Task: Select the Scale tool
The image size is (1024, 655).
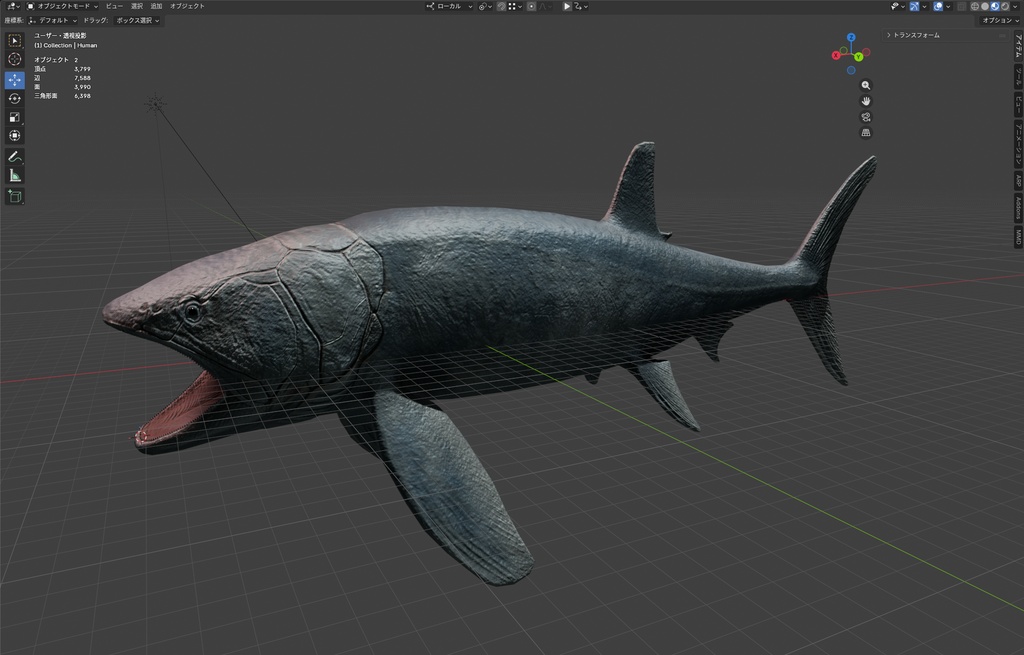Action: 14,118
